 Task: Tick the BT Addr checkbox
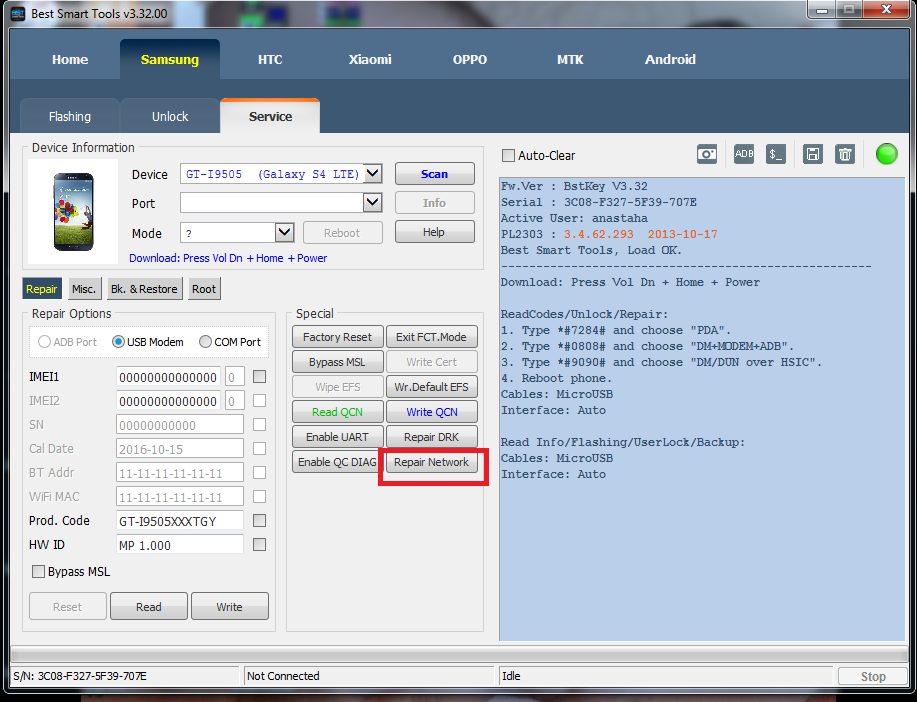tap(260, 473)
